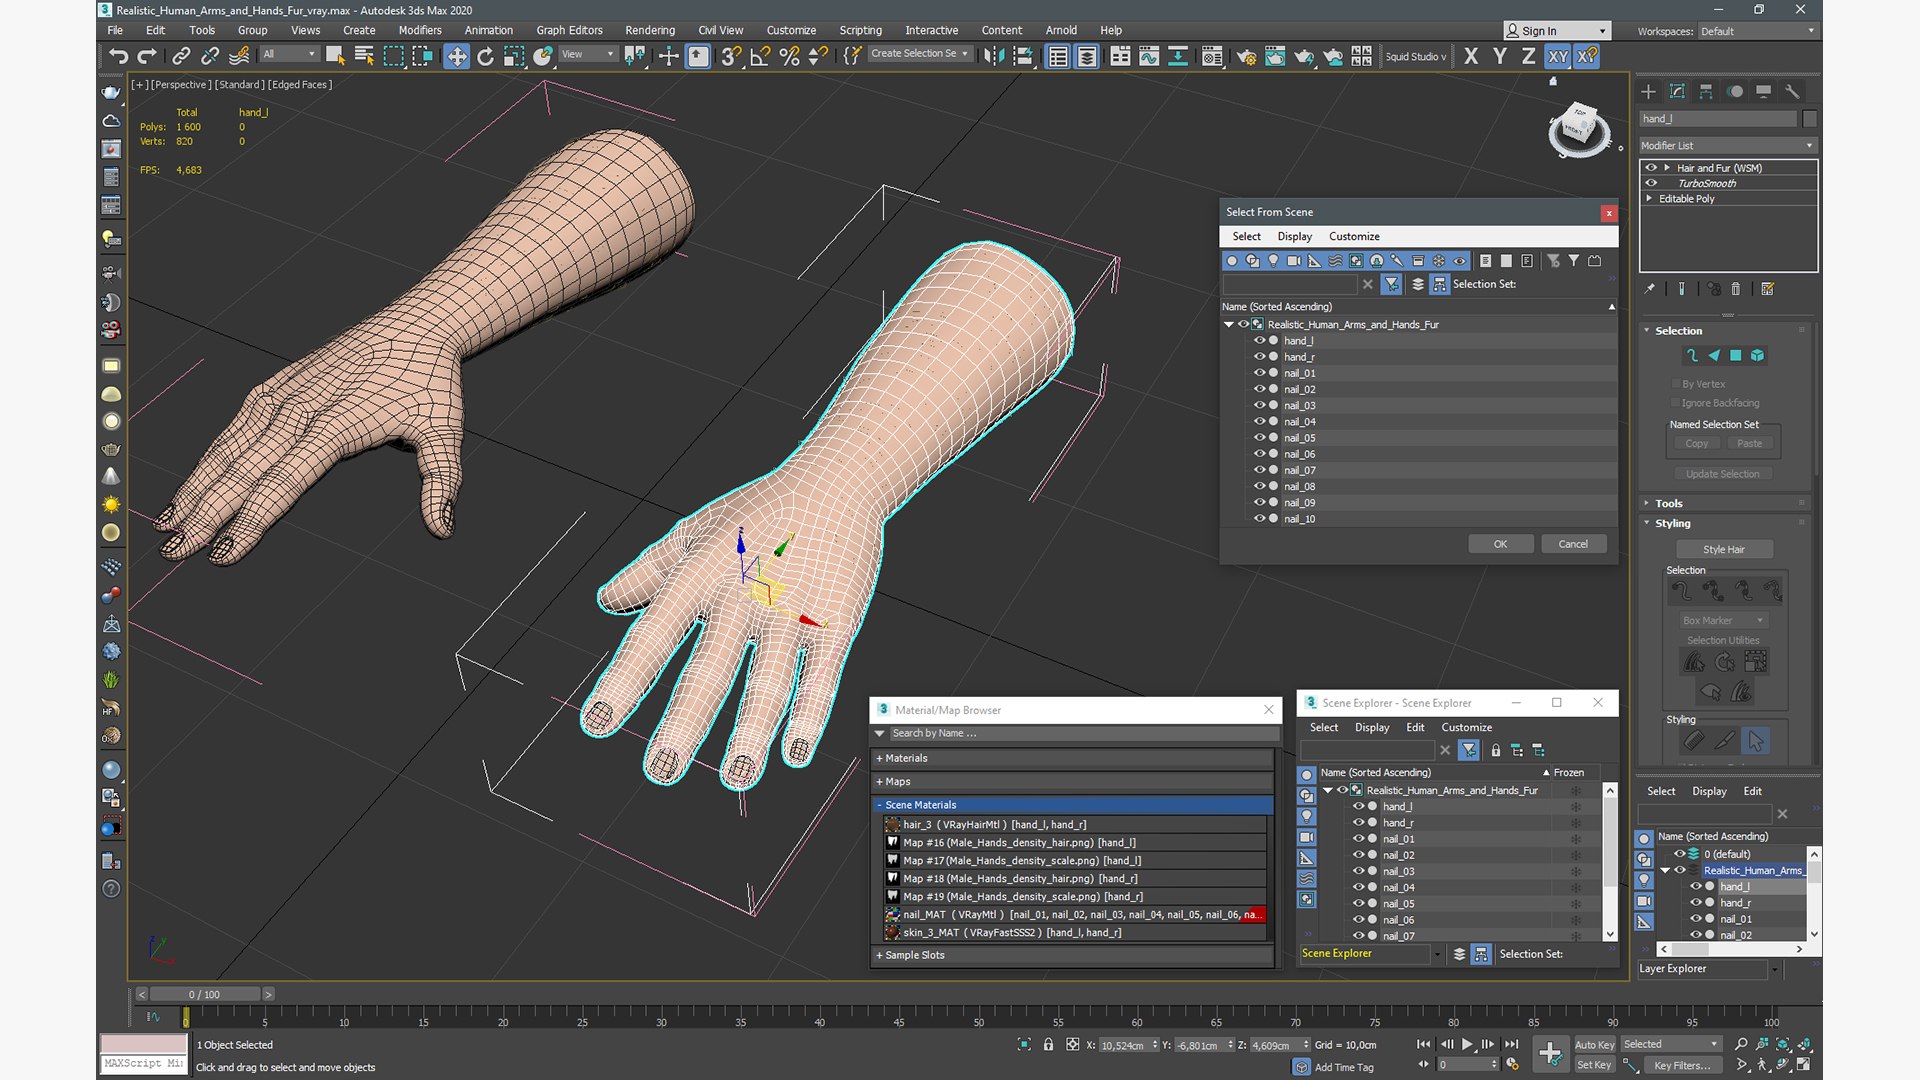Hide nail_03 in Scene Explorer window
The height and width of the screenshot is (1080, 1920).
tap(1359, 871)
